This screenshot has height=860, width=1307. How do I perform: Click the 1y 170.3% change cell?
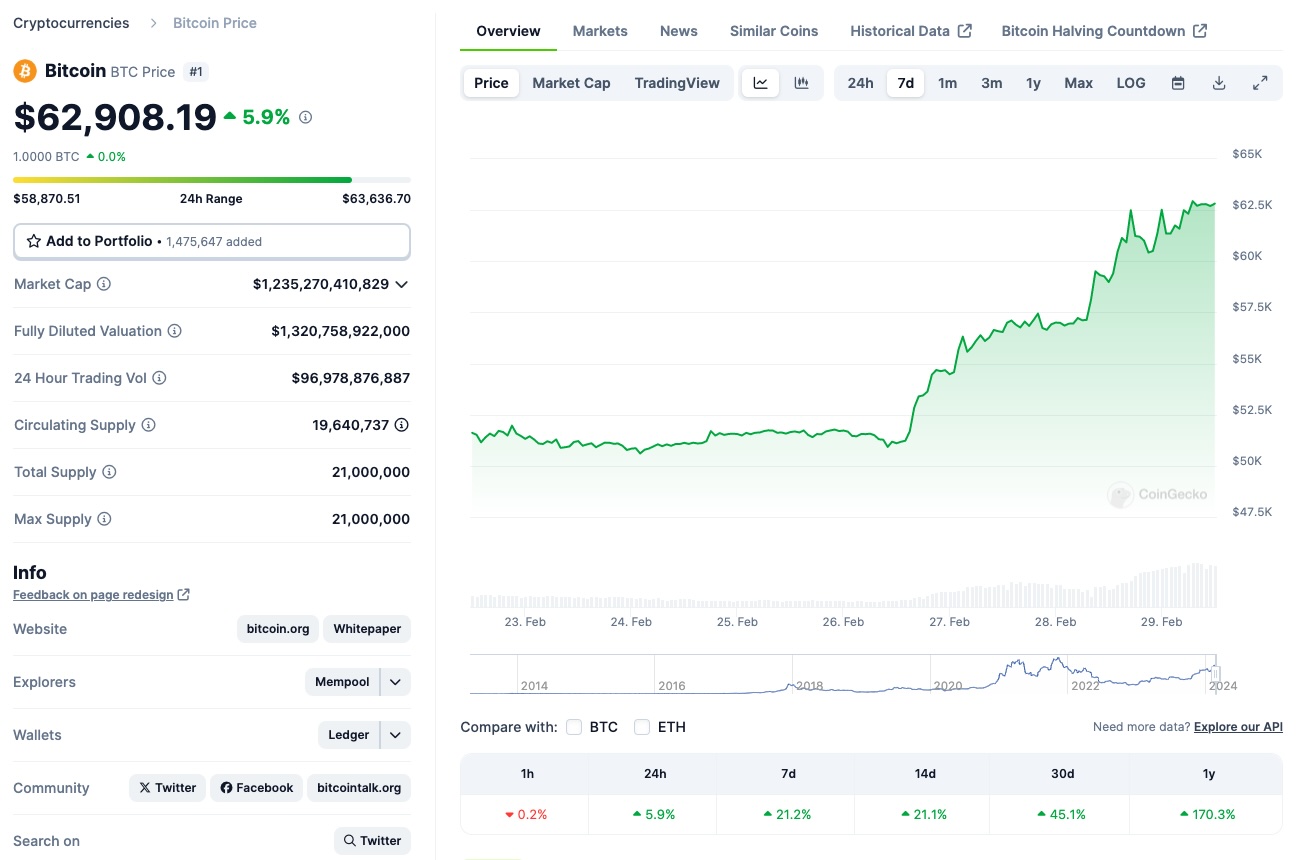1208,814
